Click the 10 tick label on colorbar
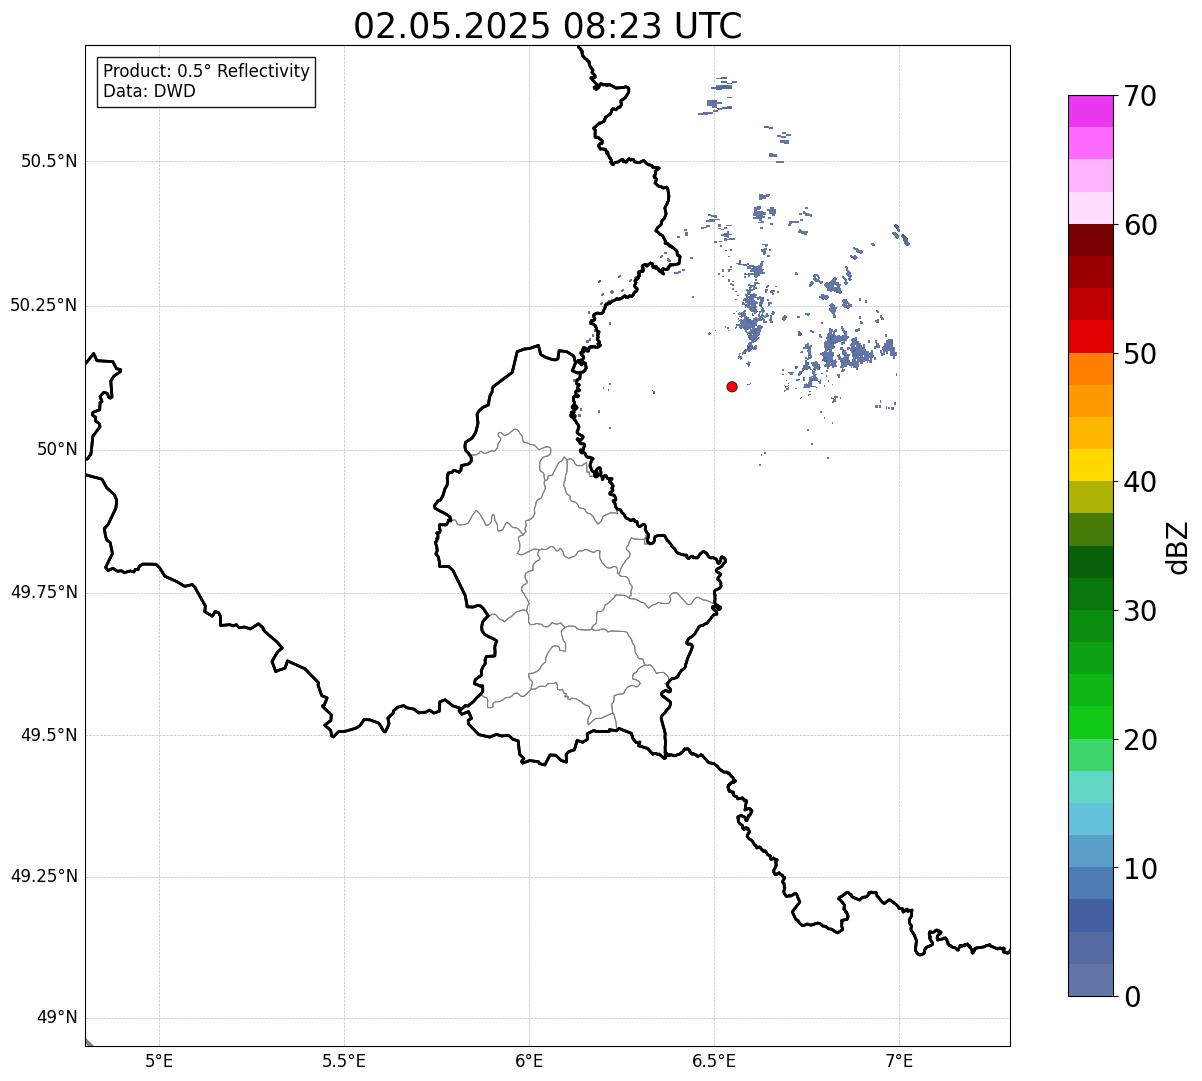1202x1081 pixels. pos(1140,869)
